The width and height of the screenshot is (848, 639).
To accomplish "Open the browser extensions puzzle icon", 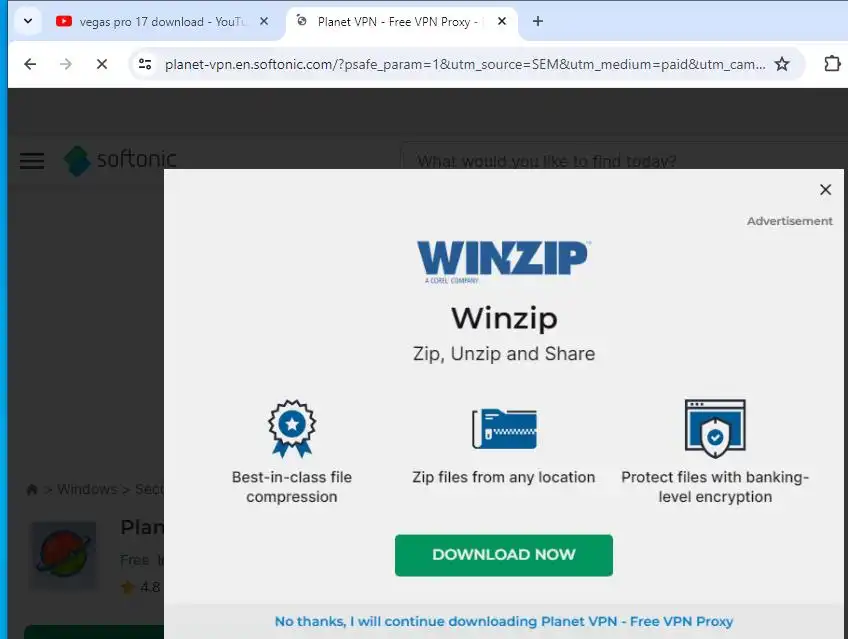I will (832, 64).
